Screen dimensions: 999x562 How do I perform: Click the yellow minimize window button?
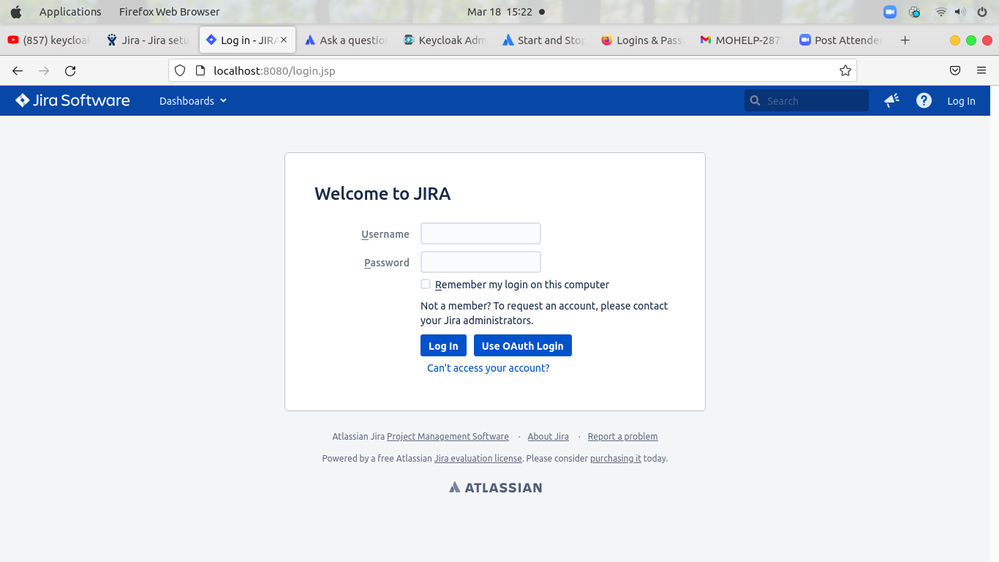pyautogui.click(x=954, y=40)
